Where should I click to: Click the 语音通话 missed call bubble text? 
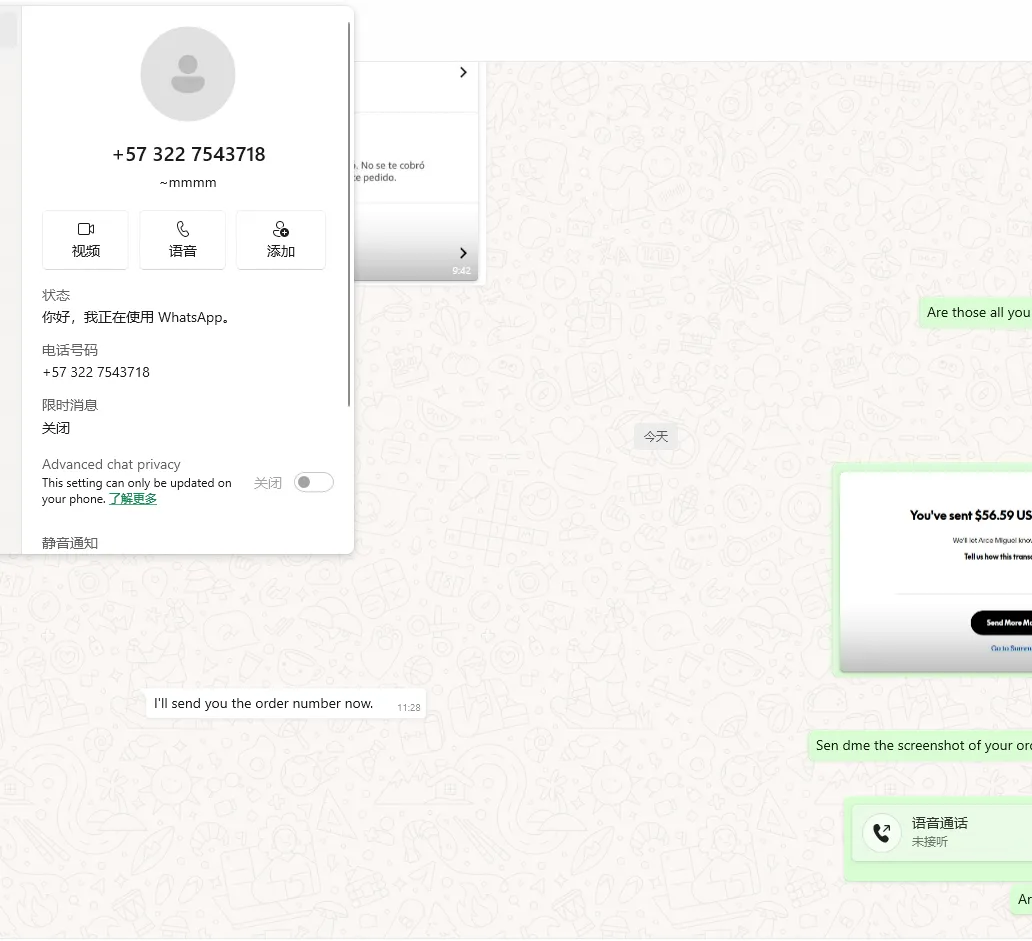[939, 824]
